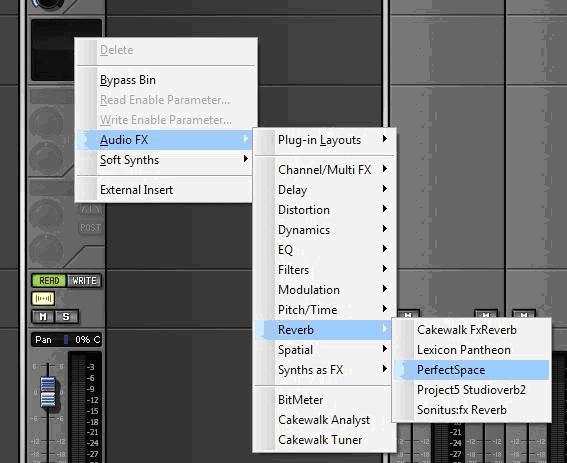Expand Plug-in Layouts submenu
567x463 pixels.
(324, 140)
